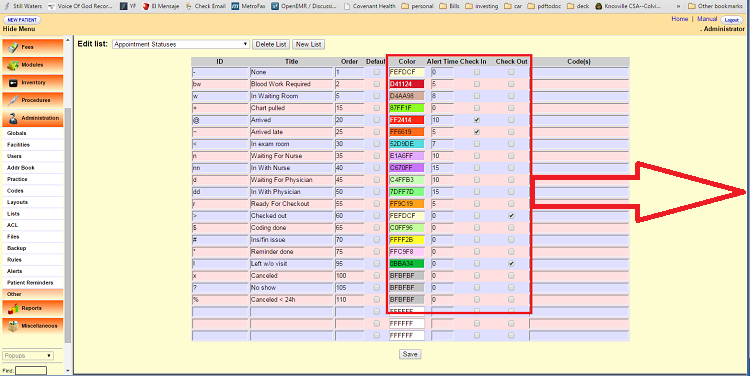Enable Check In for In exam room
Image resolution: width=750 pixels, height=376 pixels.
click(476, 144)
